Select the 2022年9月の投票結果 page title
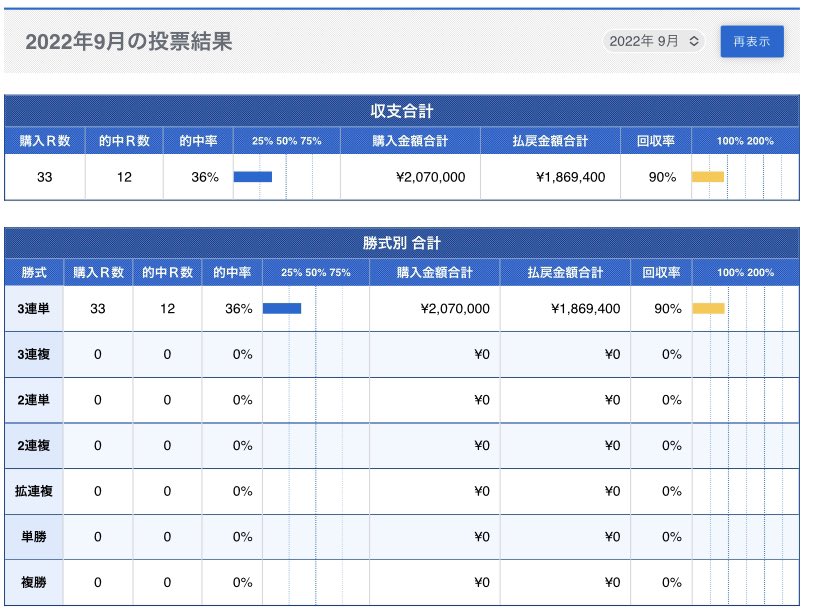828x612 pixels. 129,42
